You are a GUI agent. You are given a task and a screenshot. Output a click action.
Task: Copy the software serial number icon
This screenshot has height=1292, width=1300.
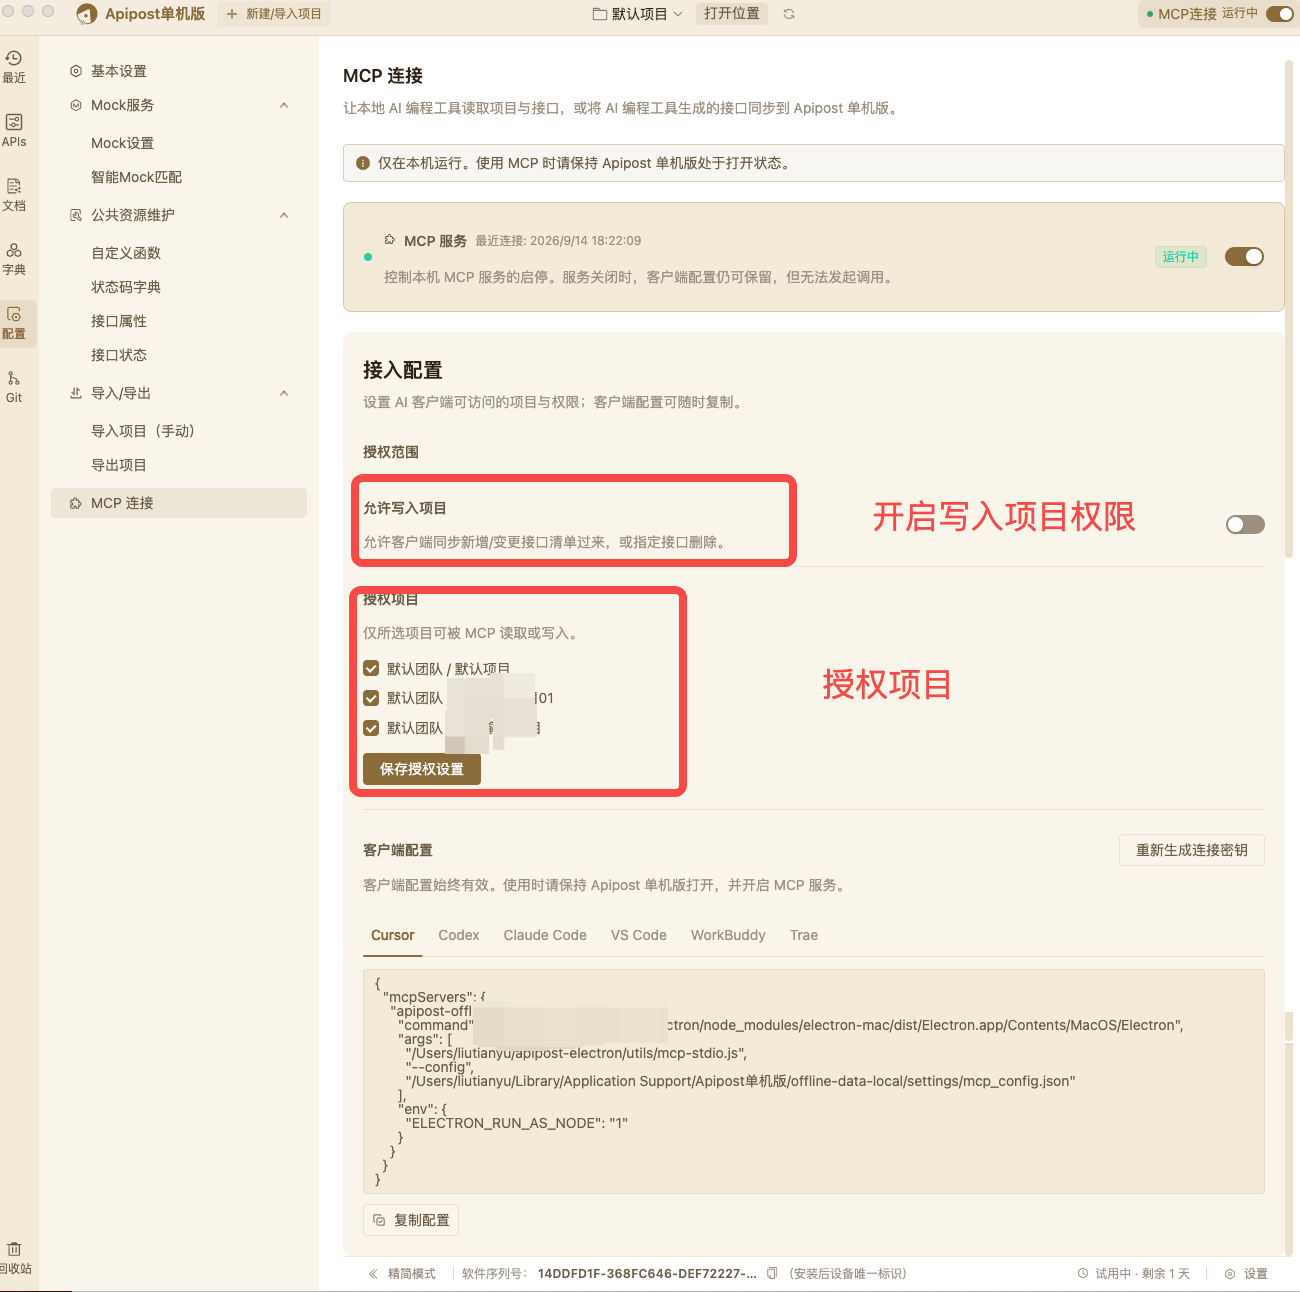(x=772, y=1273)
